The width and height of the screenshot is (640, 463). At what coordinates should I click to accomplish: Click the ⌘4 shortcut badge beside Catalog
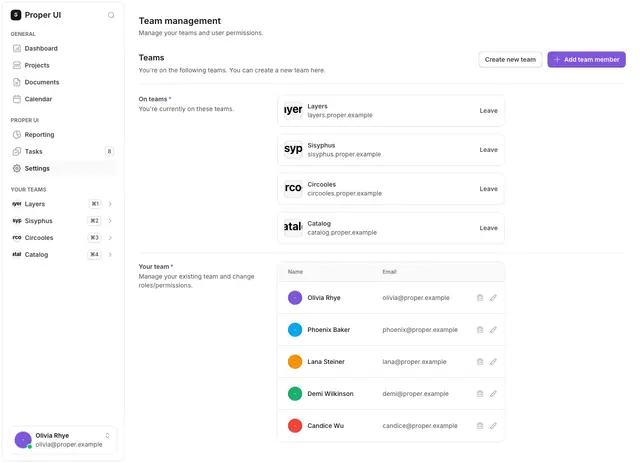(x=95, y=254)
